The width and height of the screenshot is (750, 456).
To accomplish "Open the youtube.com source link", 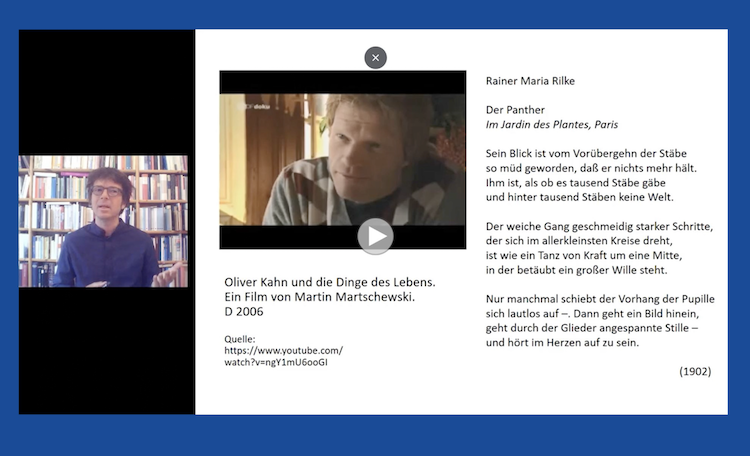I will [x=283, y=351].
